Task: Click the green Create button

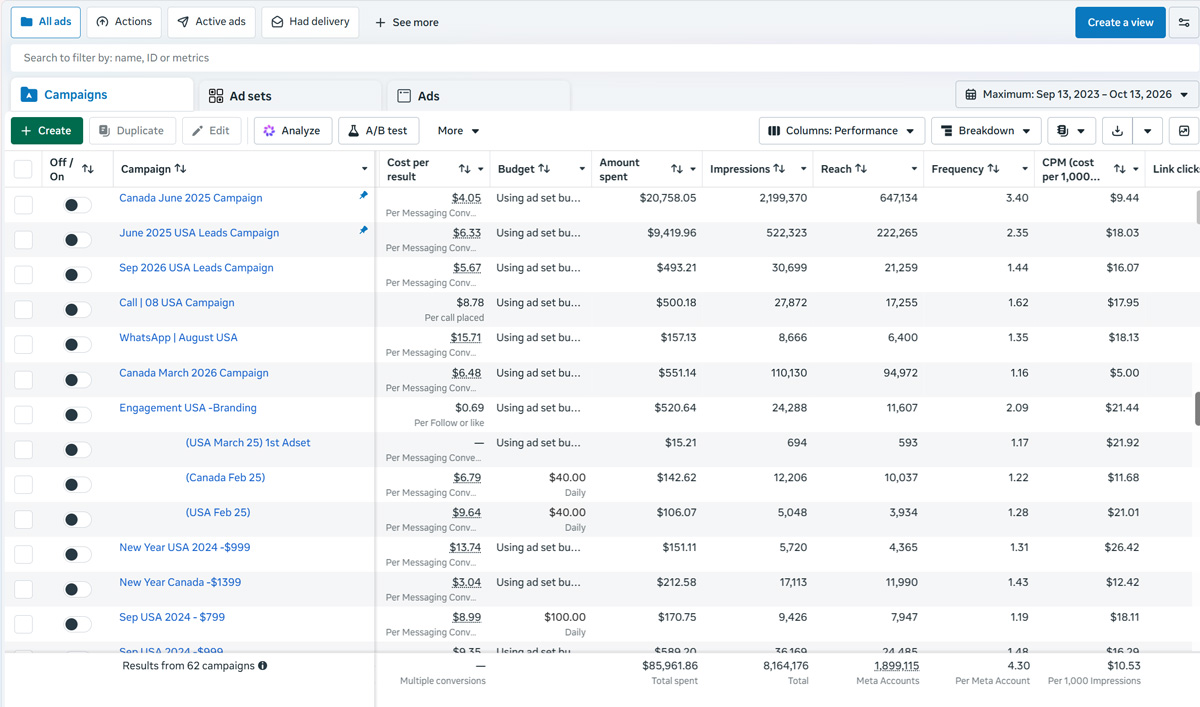Action: pos(47,131)
